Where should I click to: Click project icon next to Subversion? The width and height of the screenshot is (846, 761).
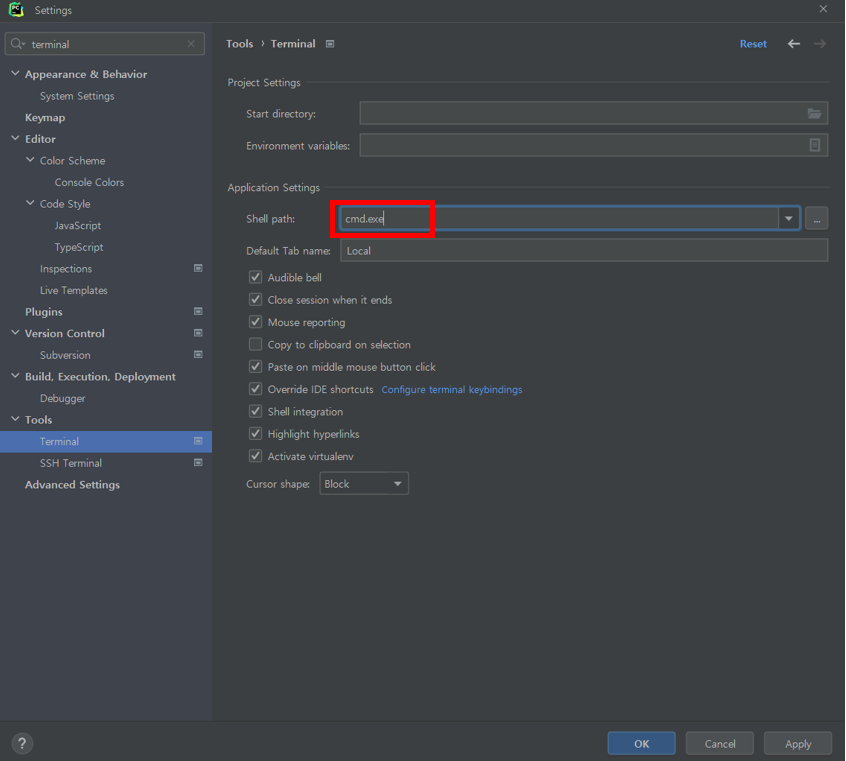tap(198, 355)
